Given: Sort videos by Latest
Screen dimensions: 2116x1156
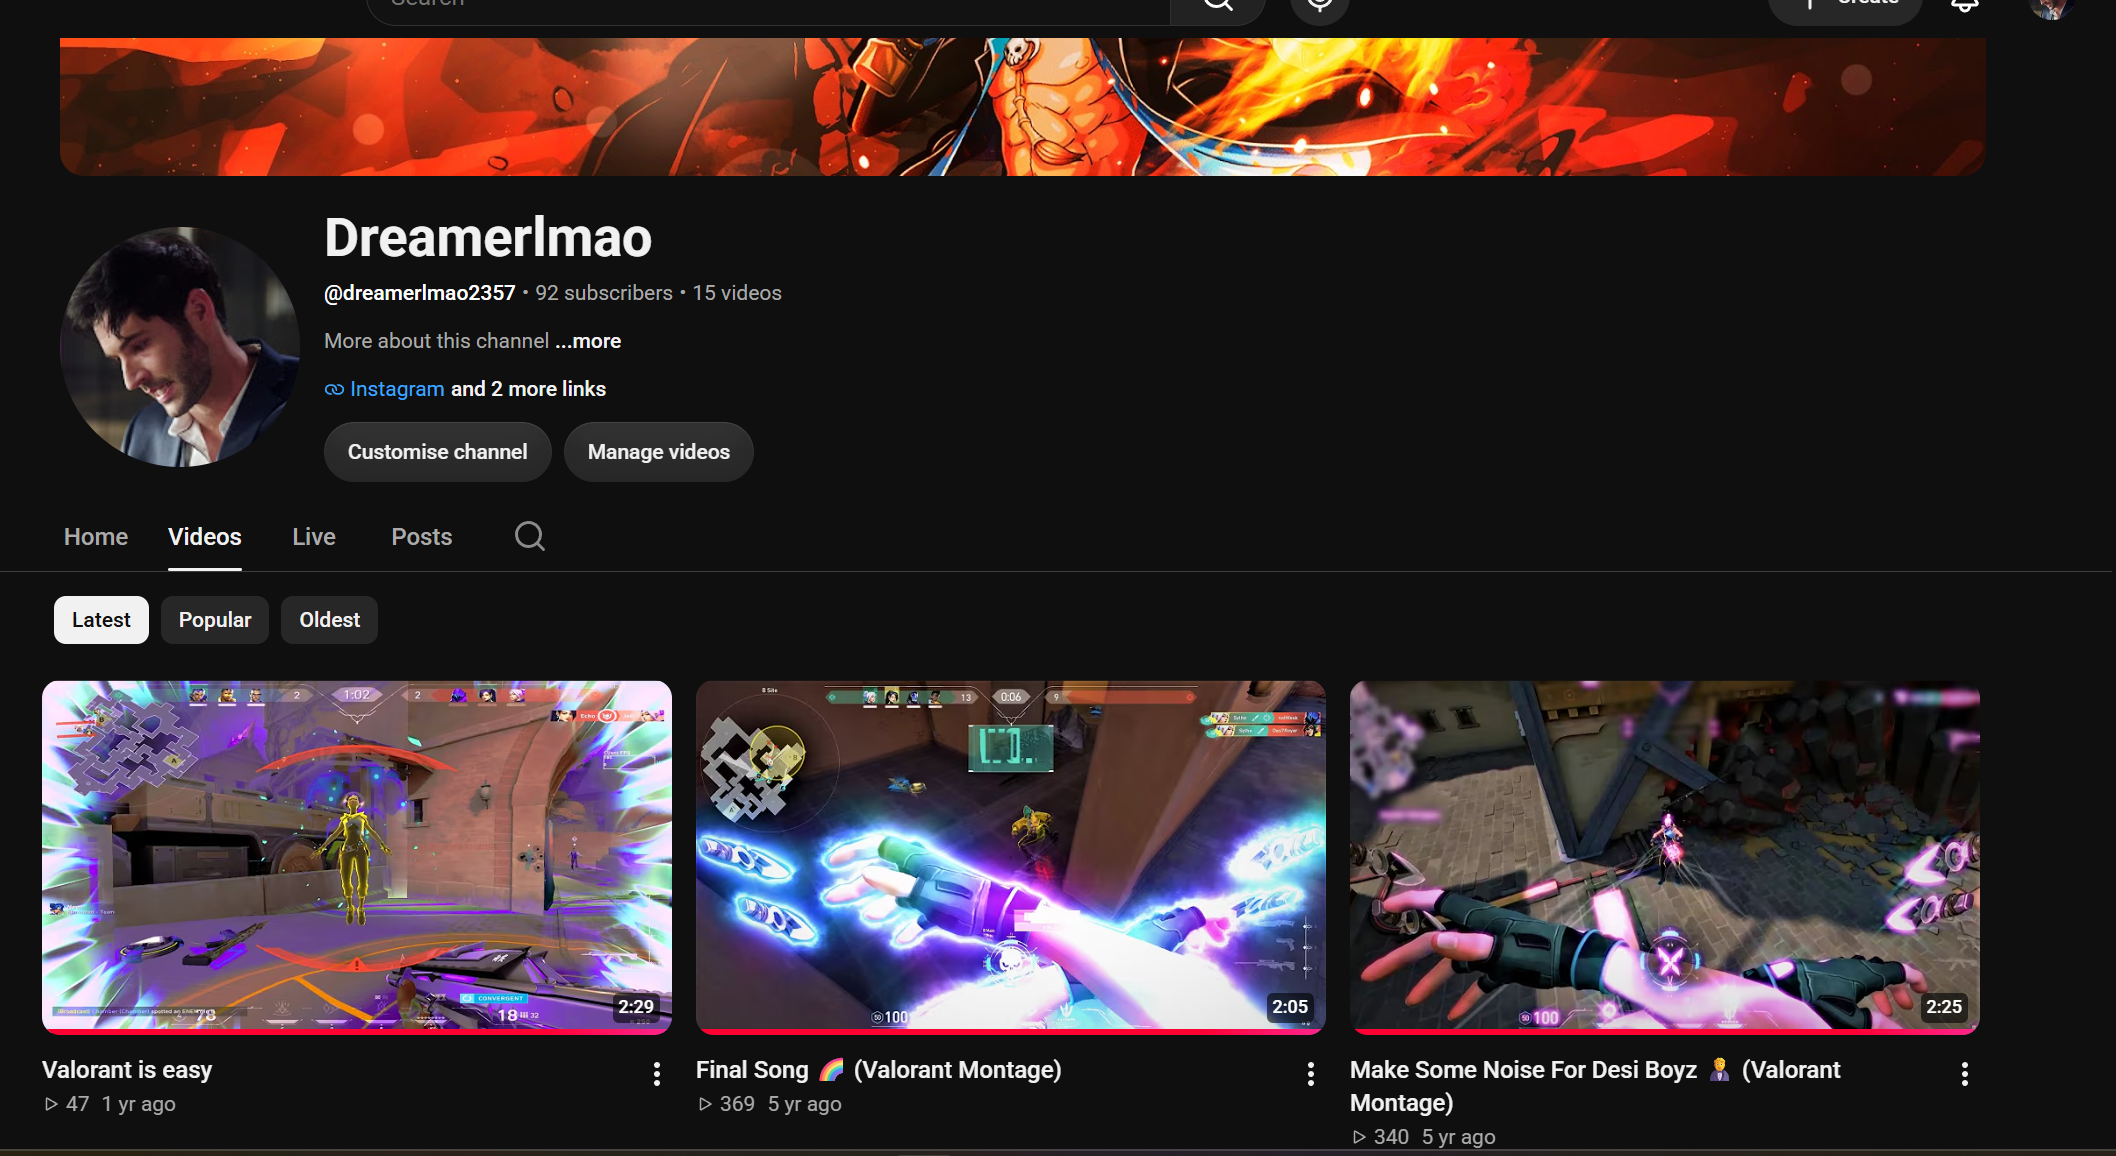Looking at the screenshot, I should [101, 620].
